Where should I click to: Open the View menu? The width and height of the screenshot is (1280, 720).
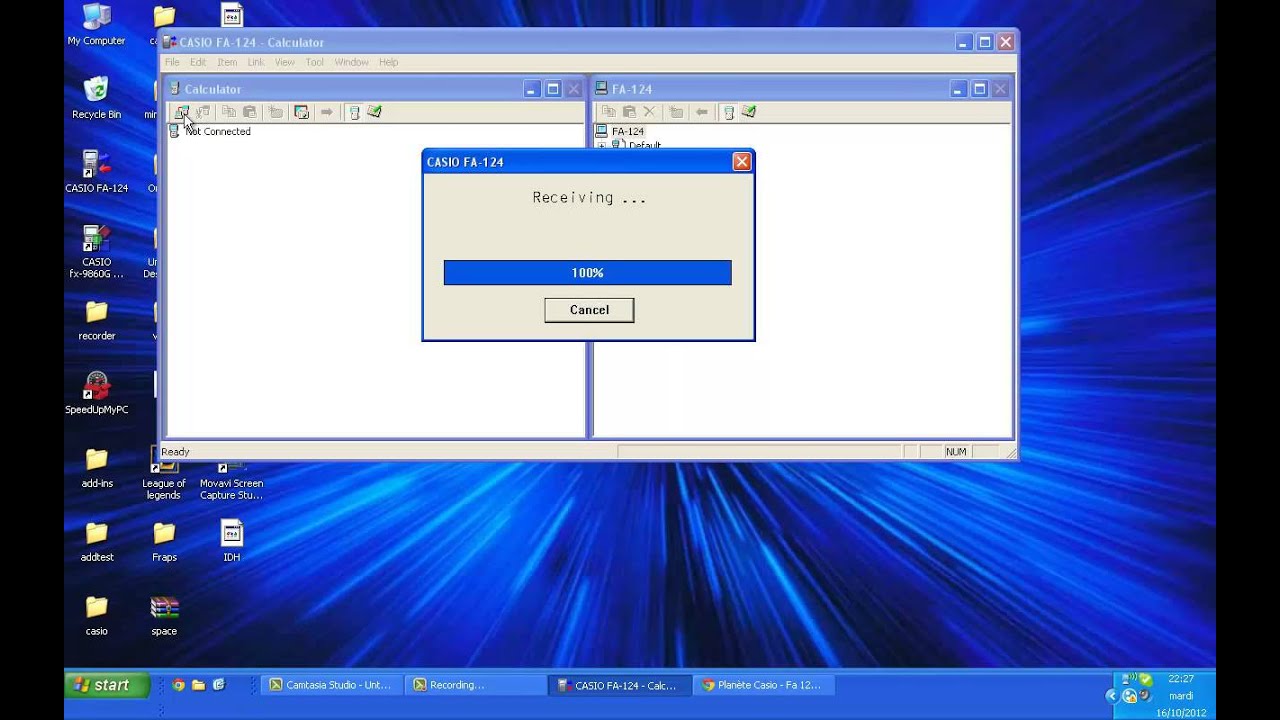click(x=285, y=62)
